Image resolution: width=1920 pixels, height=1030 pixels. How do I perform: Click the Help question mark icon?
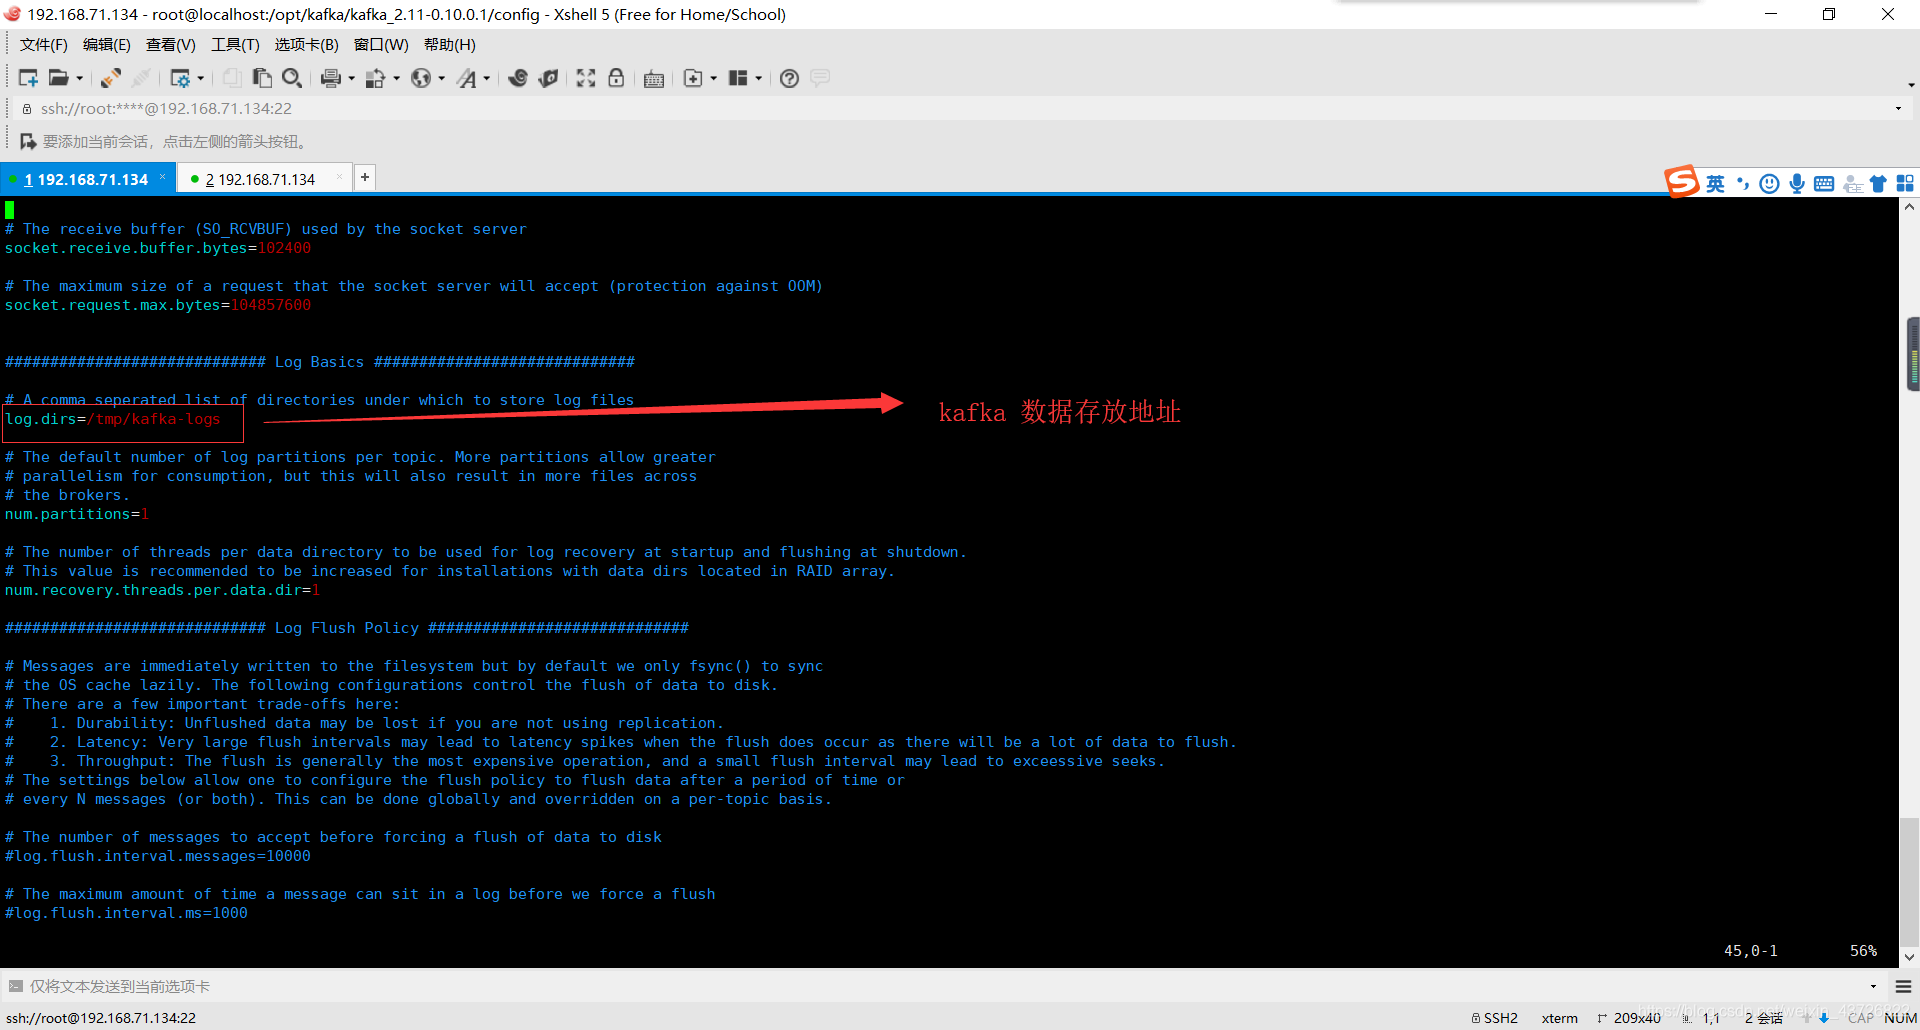[x=789, y=78]
